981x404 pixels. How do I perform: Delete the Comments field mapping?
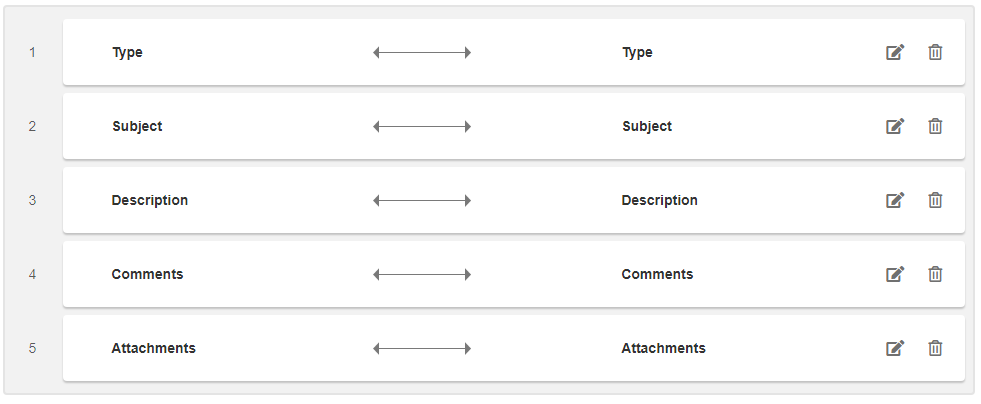click(935, 274)
